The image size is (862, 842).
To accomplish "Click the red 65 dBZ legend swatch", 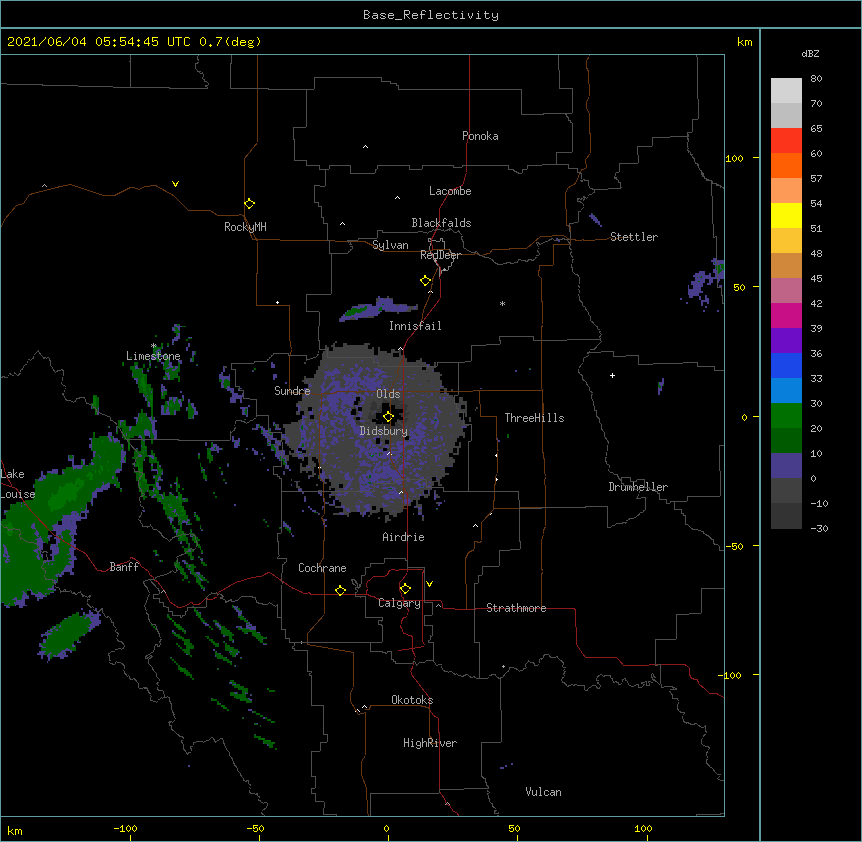I will 786,140.
